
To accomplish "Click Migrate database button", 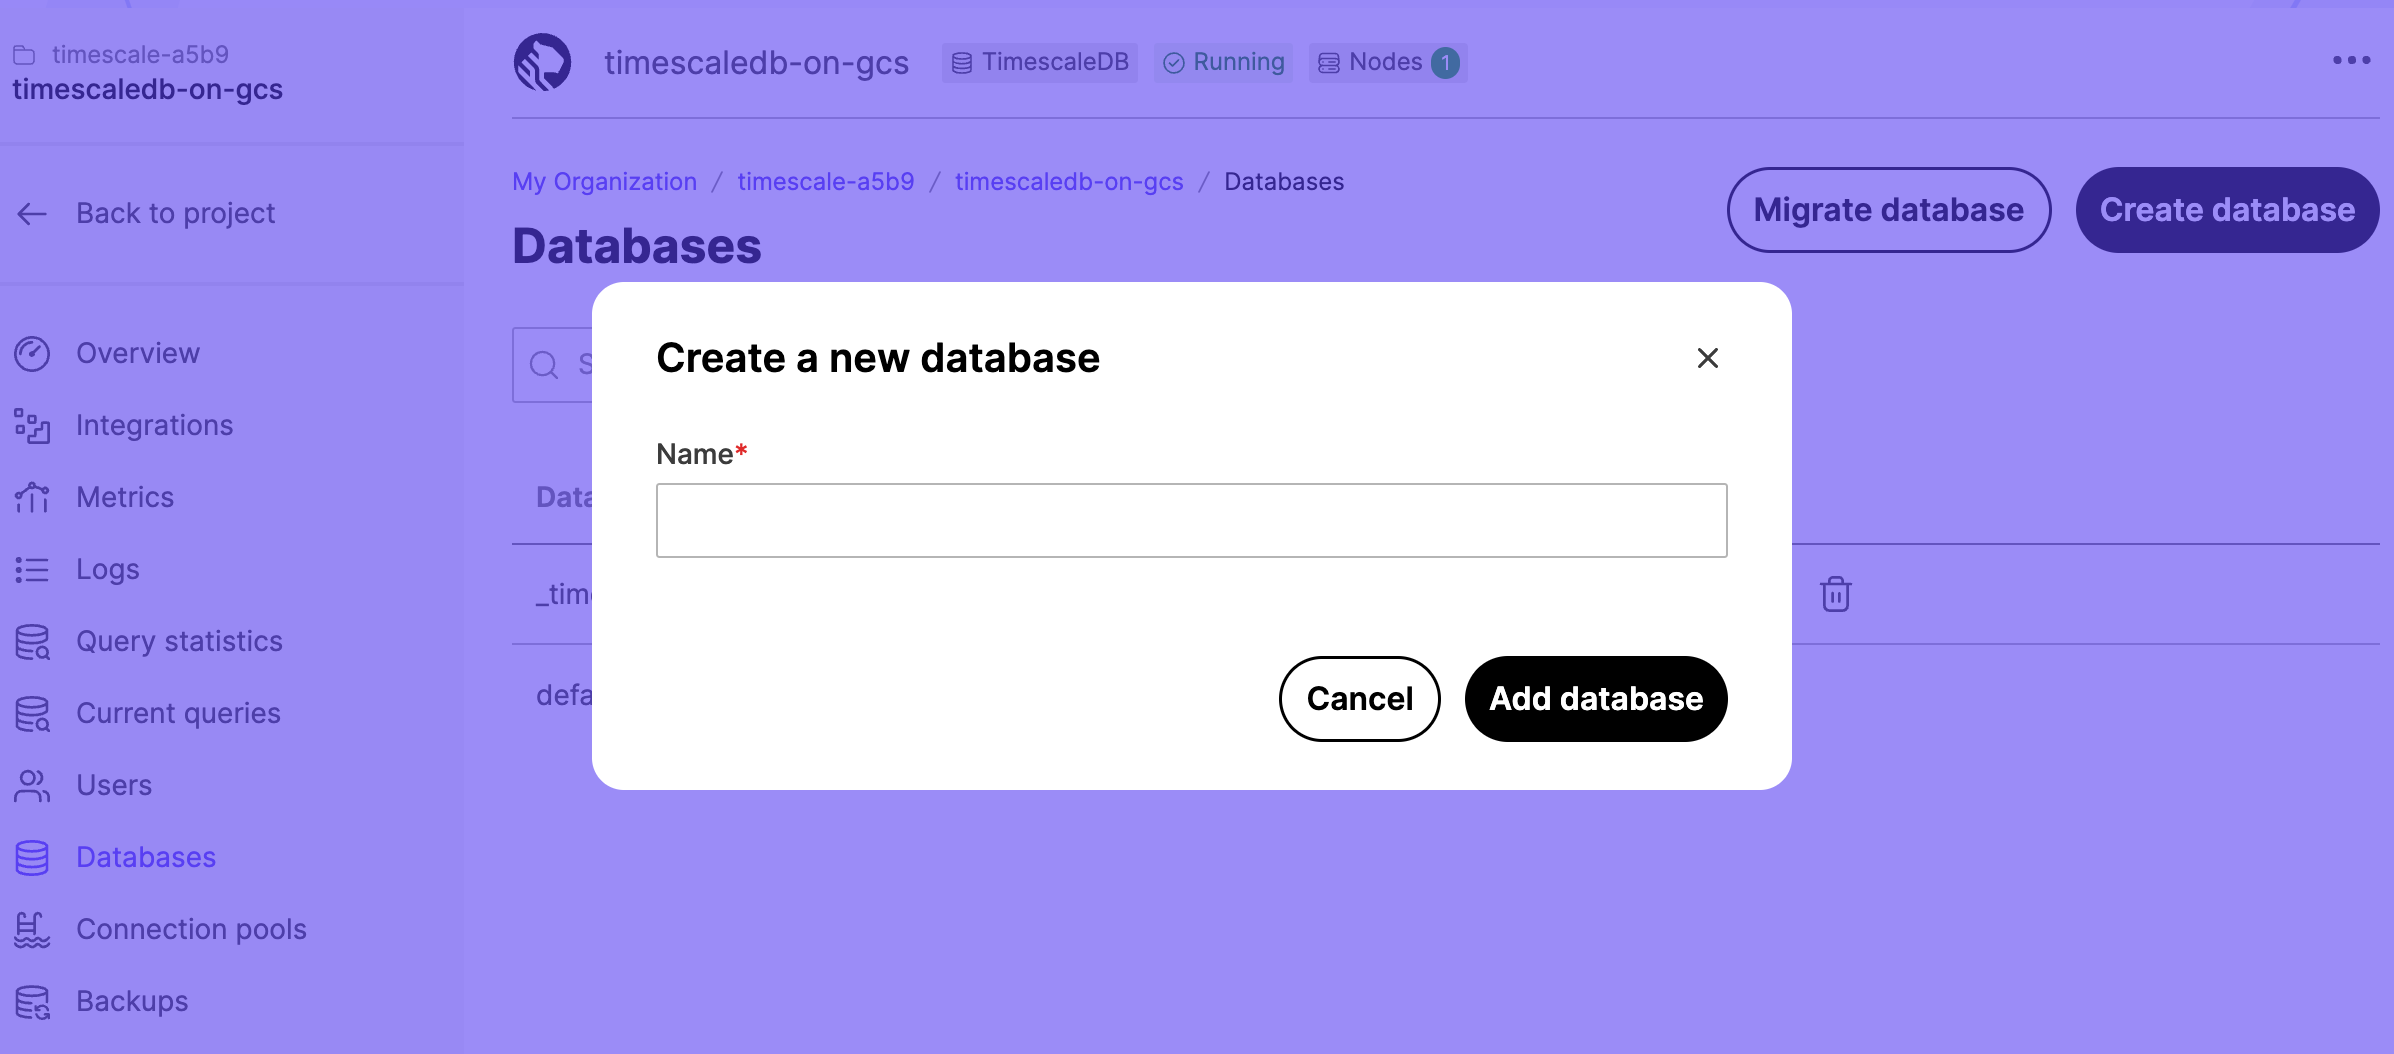I will coord(1888,210).
